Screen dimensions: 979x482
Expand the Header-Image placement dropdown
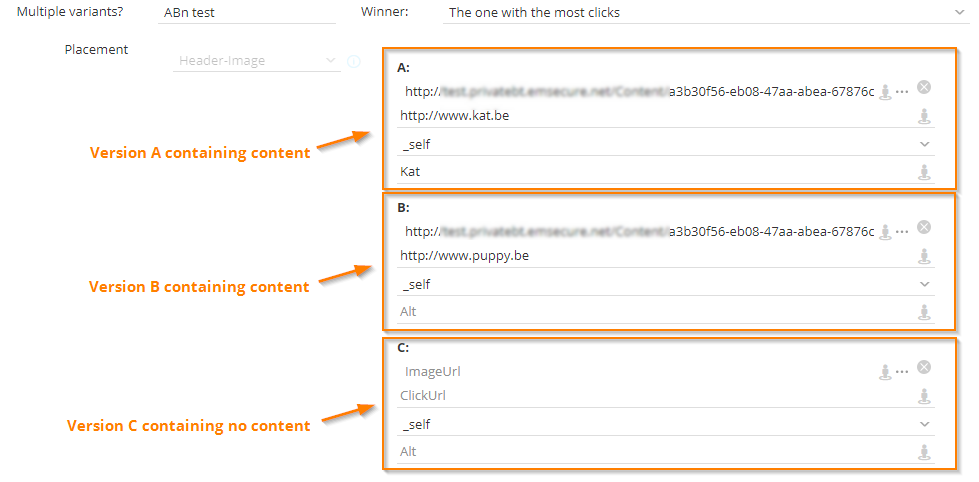(332, 61)
